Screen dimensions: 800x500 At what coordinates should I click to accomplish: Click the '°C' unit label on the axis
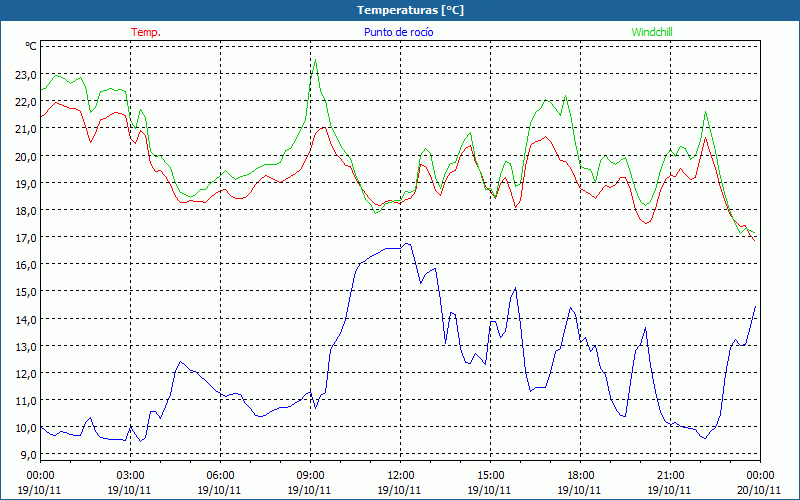click(31, 46)
